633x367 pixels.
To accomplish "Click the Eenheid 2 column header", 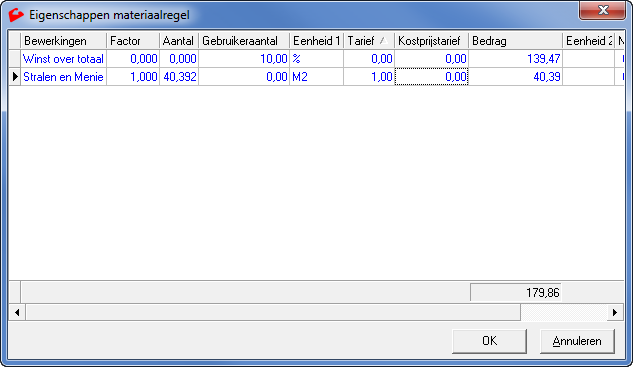I will tap(589, 41).
